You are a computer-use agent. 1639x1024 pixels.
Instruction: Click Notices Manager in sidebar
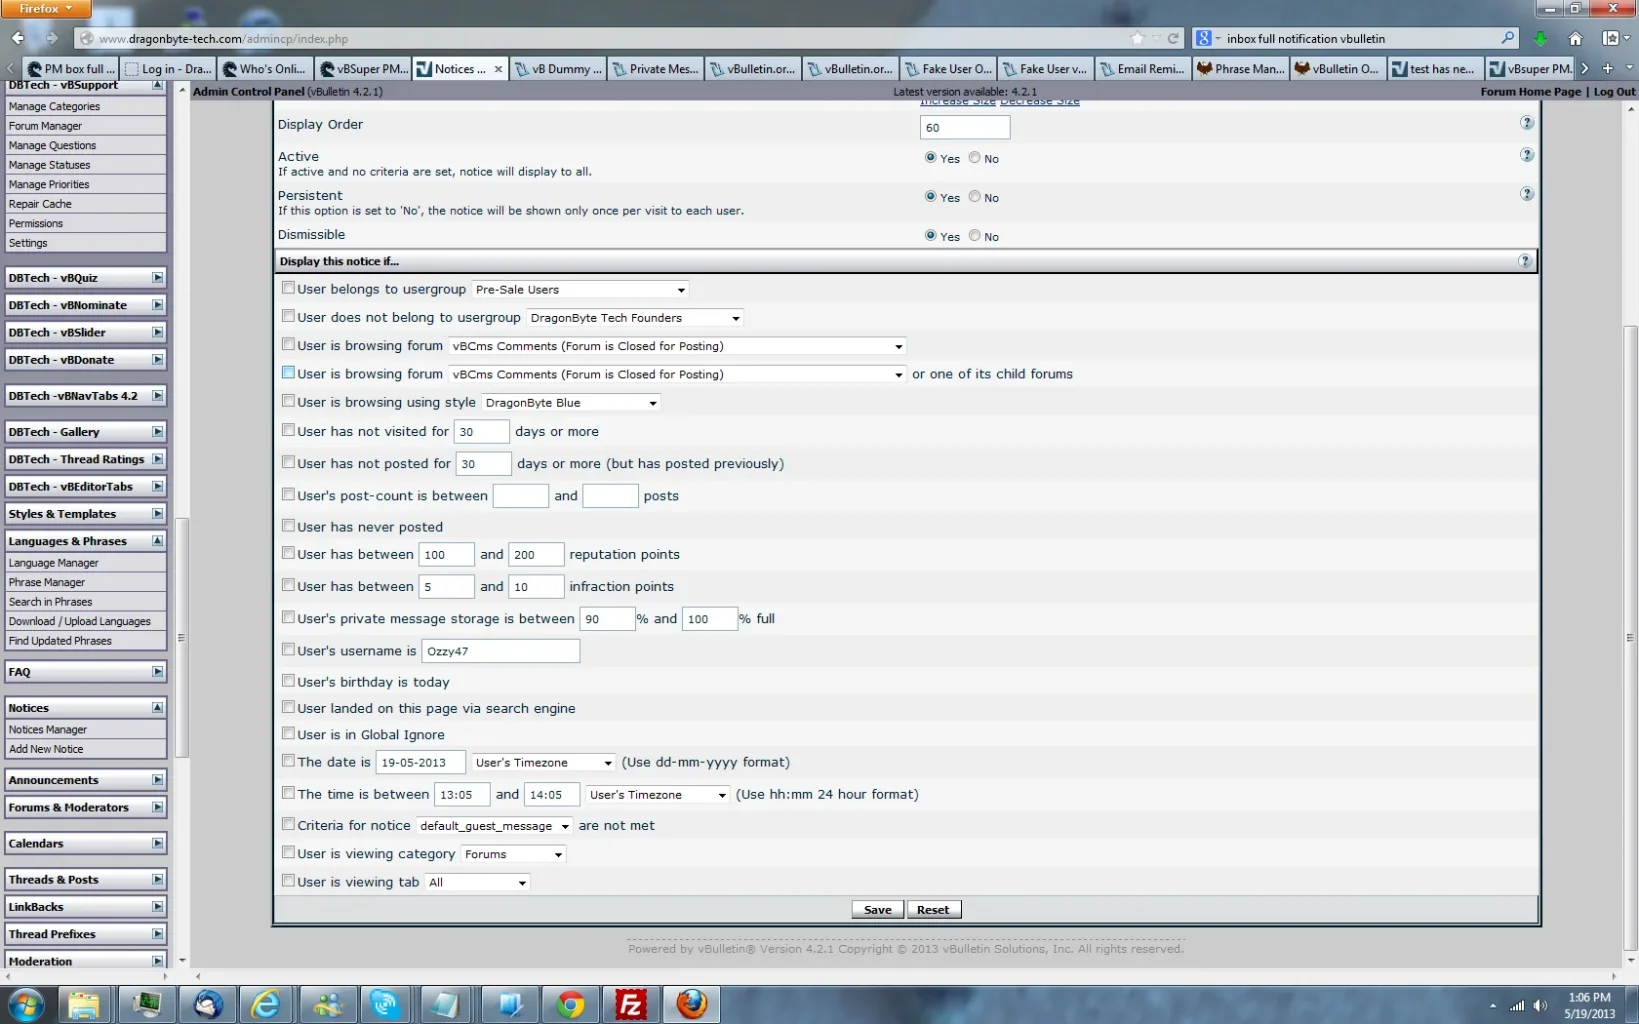click(x=48, y=730)
